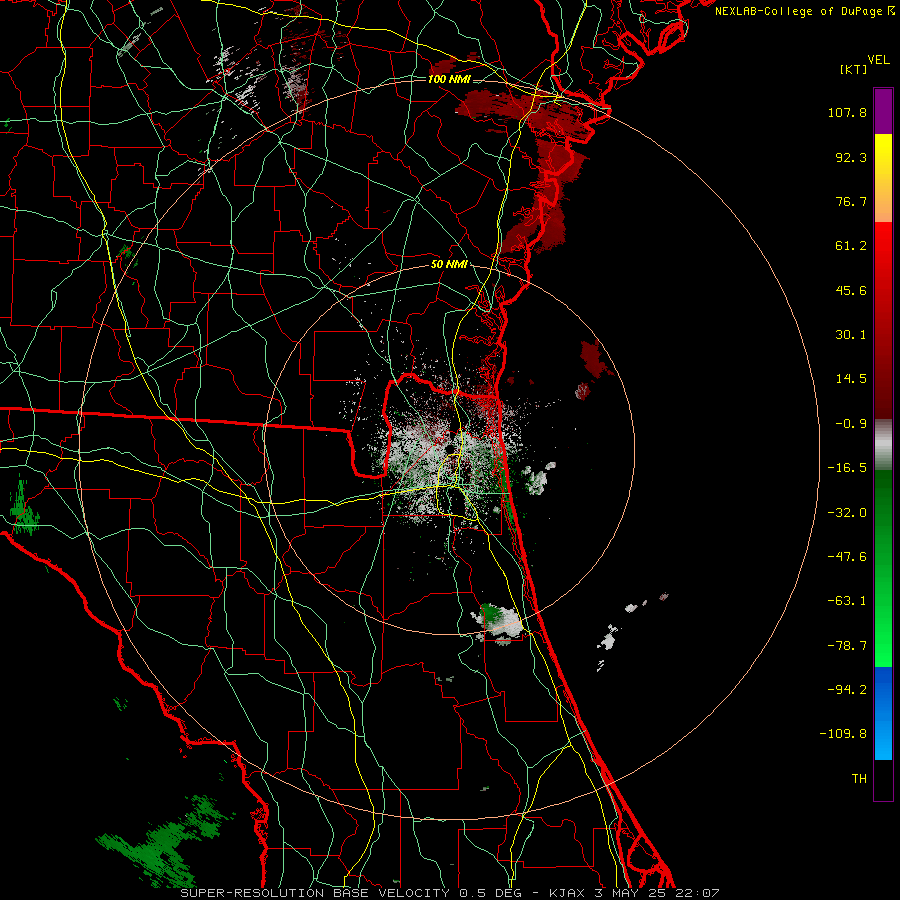Pick the gray near-zero segment of the color bar
This screenshot has height=900, width=900.
(883, 444)
